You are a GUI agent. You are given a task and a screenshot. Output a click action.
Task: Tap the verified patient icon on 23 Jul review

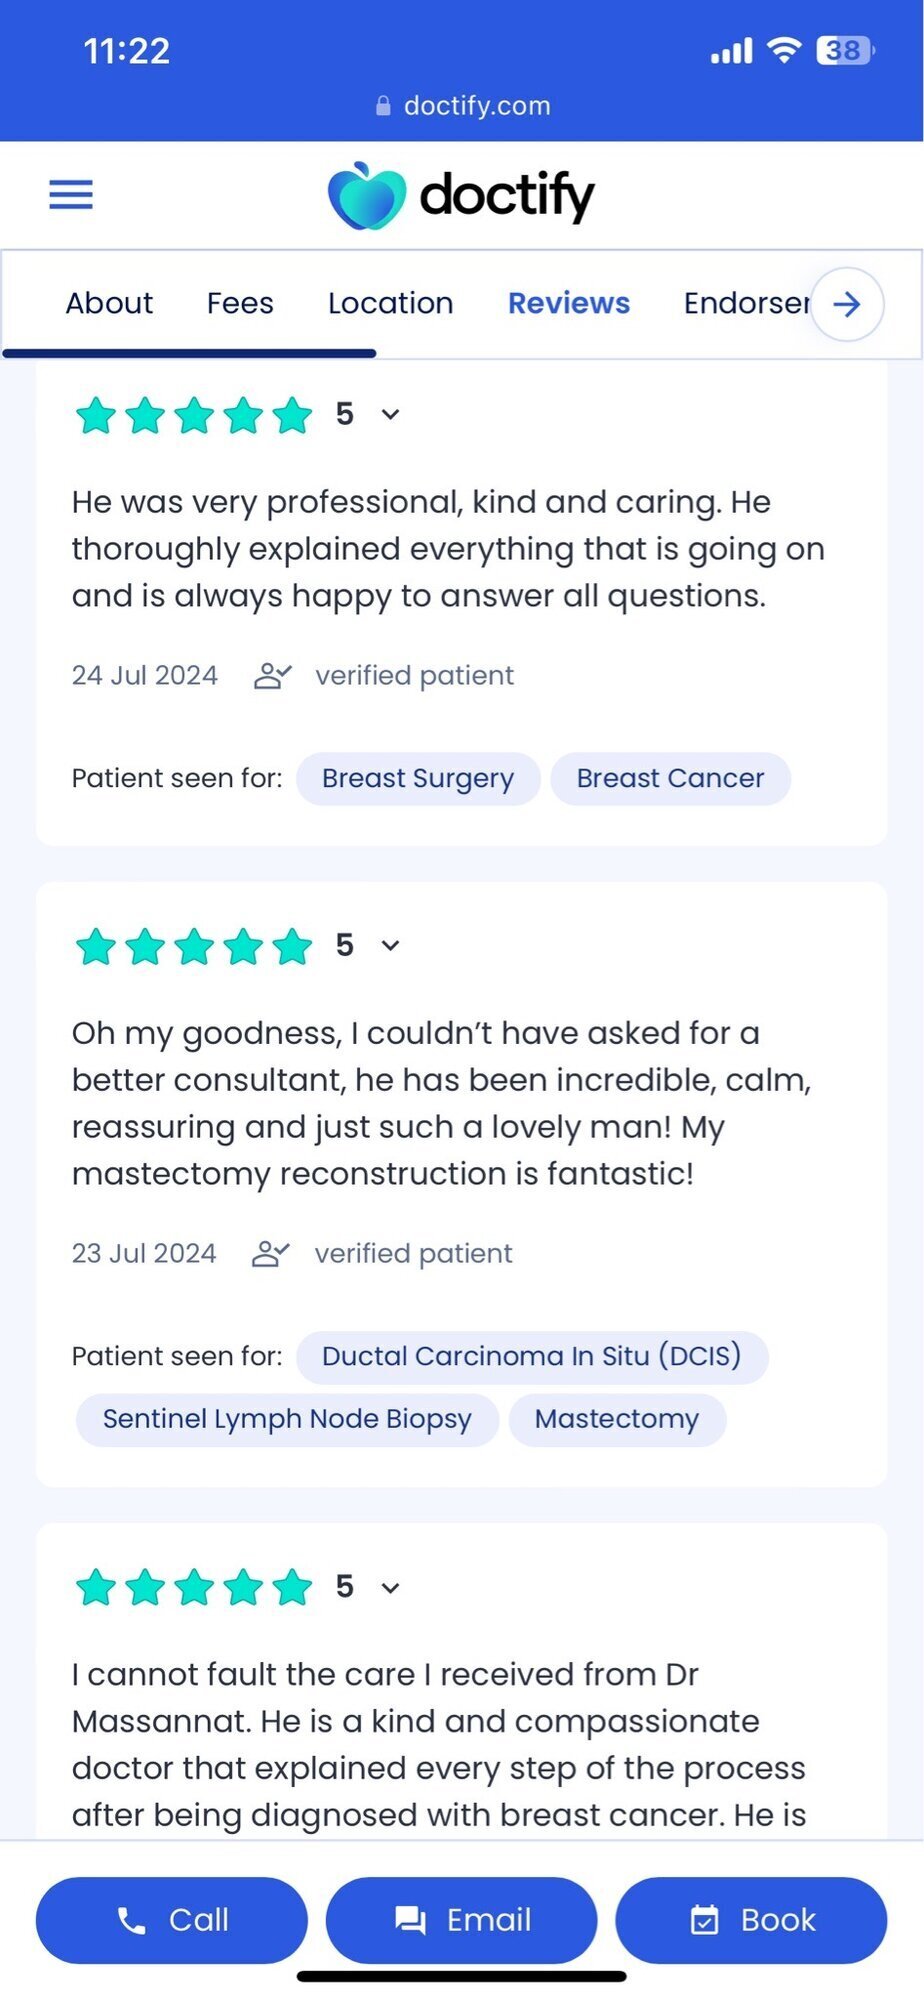coord(270,1254)
